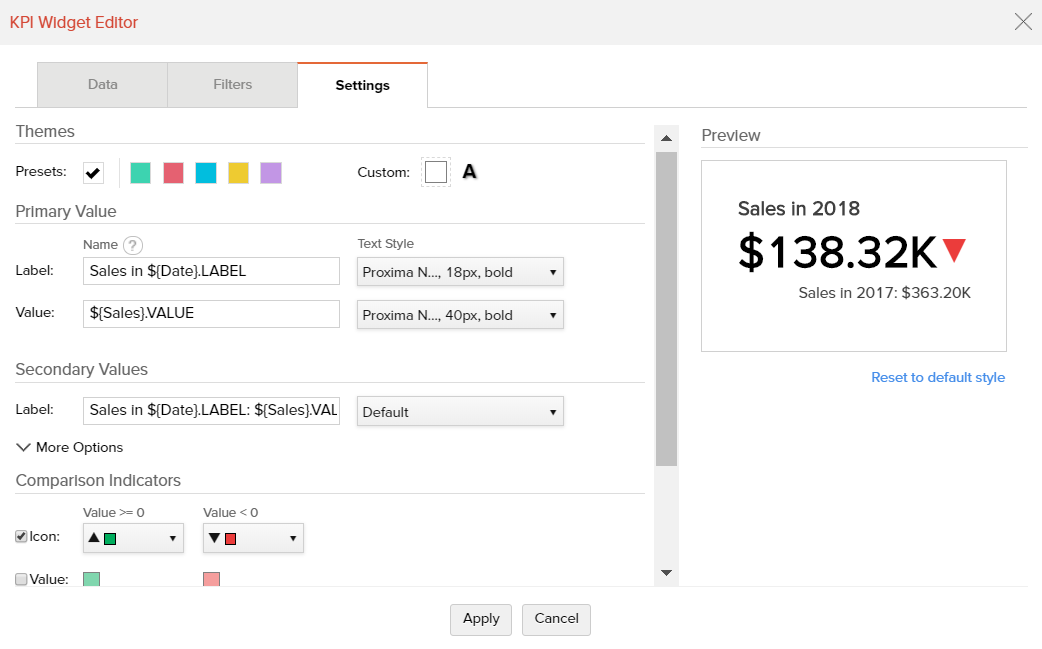Click the Reset to default style link
Viewport: 1042px width, 649px height.
pyautogui.click(x=938, y=378)
